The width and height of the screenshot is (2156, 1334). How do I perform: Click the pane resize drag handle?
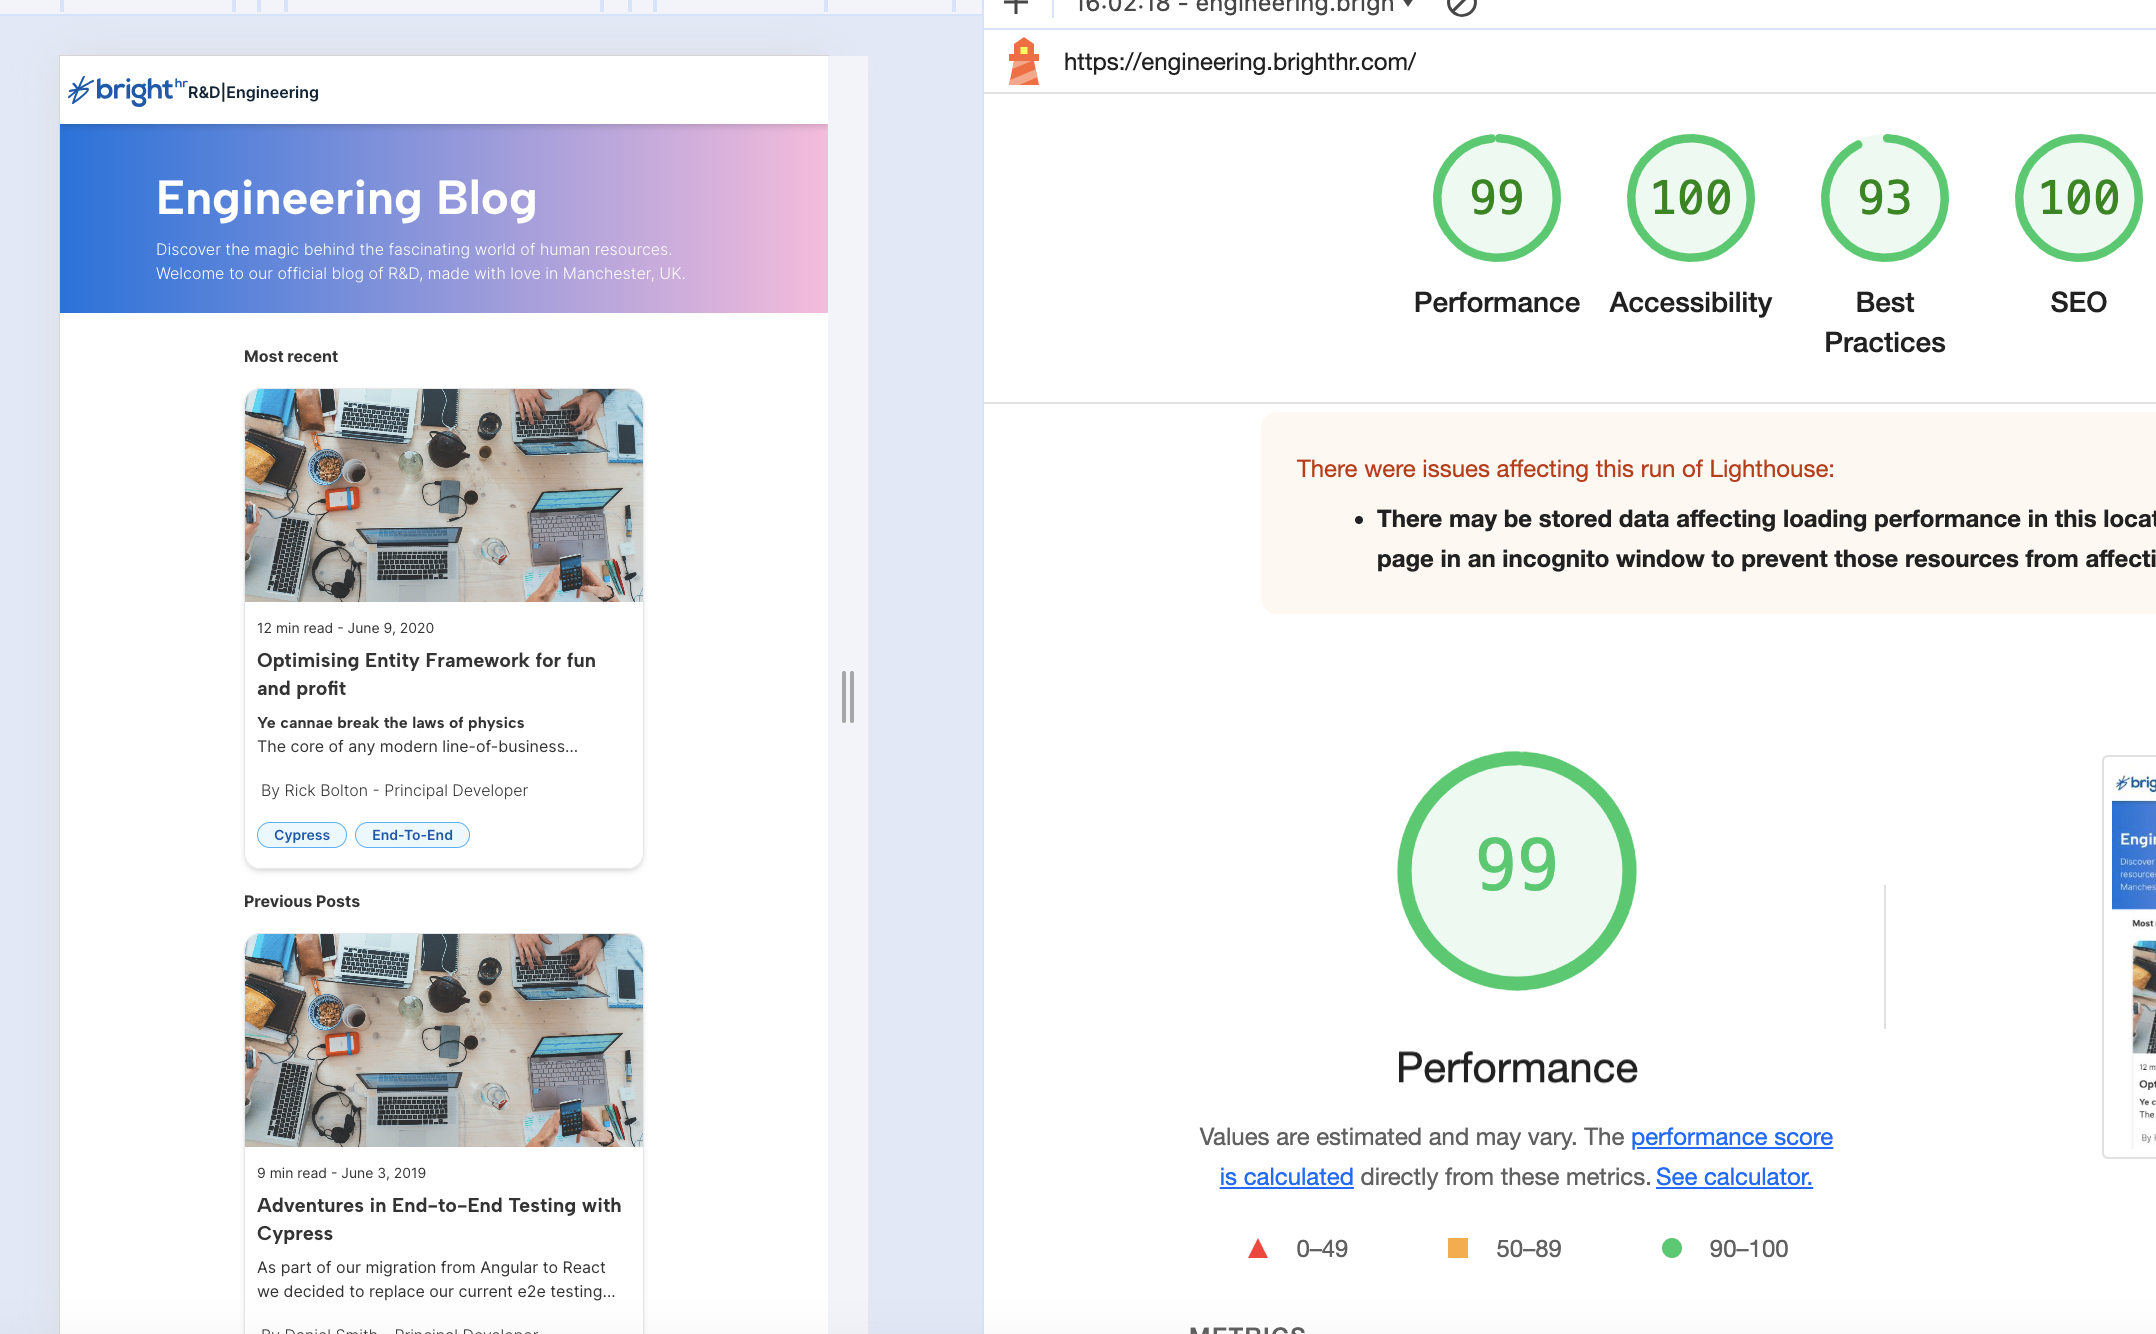tap(847, 697)
